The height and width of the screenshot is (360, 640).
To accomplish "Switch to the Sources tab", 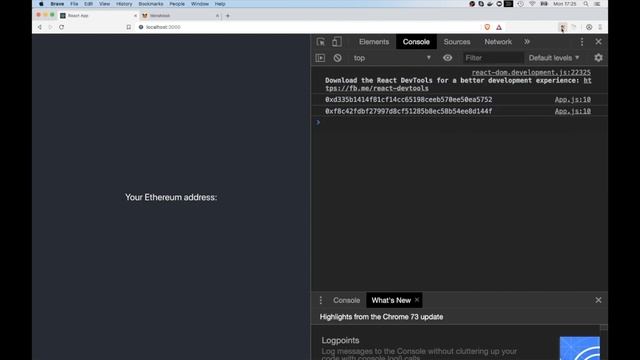I will pyautogui.click(x=457, y=42).
